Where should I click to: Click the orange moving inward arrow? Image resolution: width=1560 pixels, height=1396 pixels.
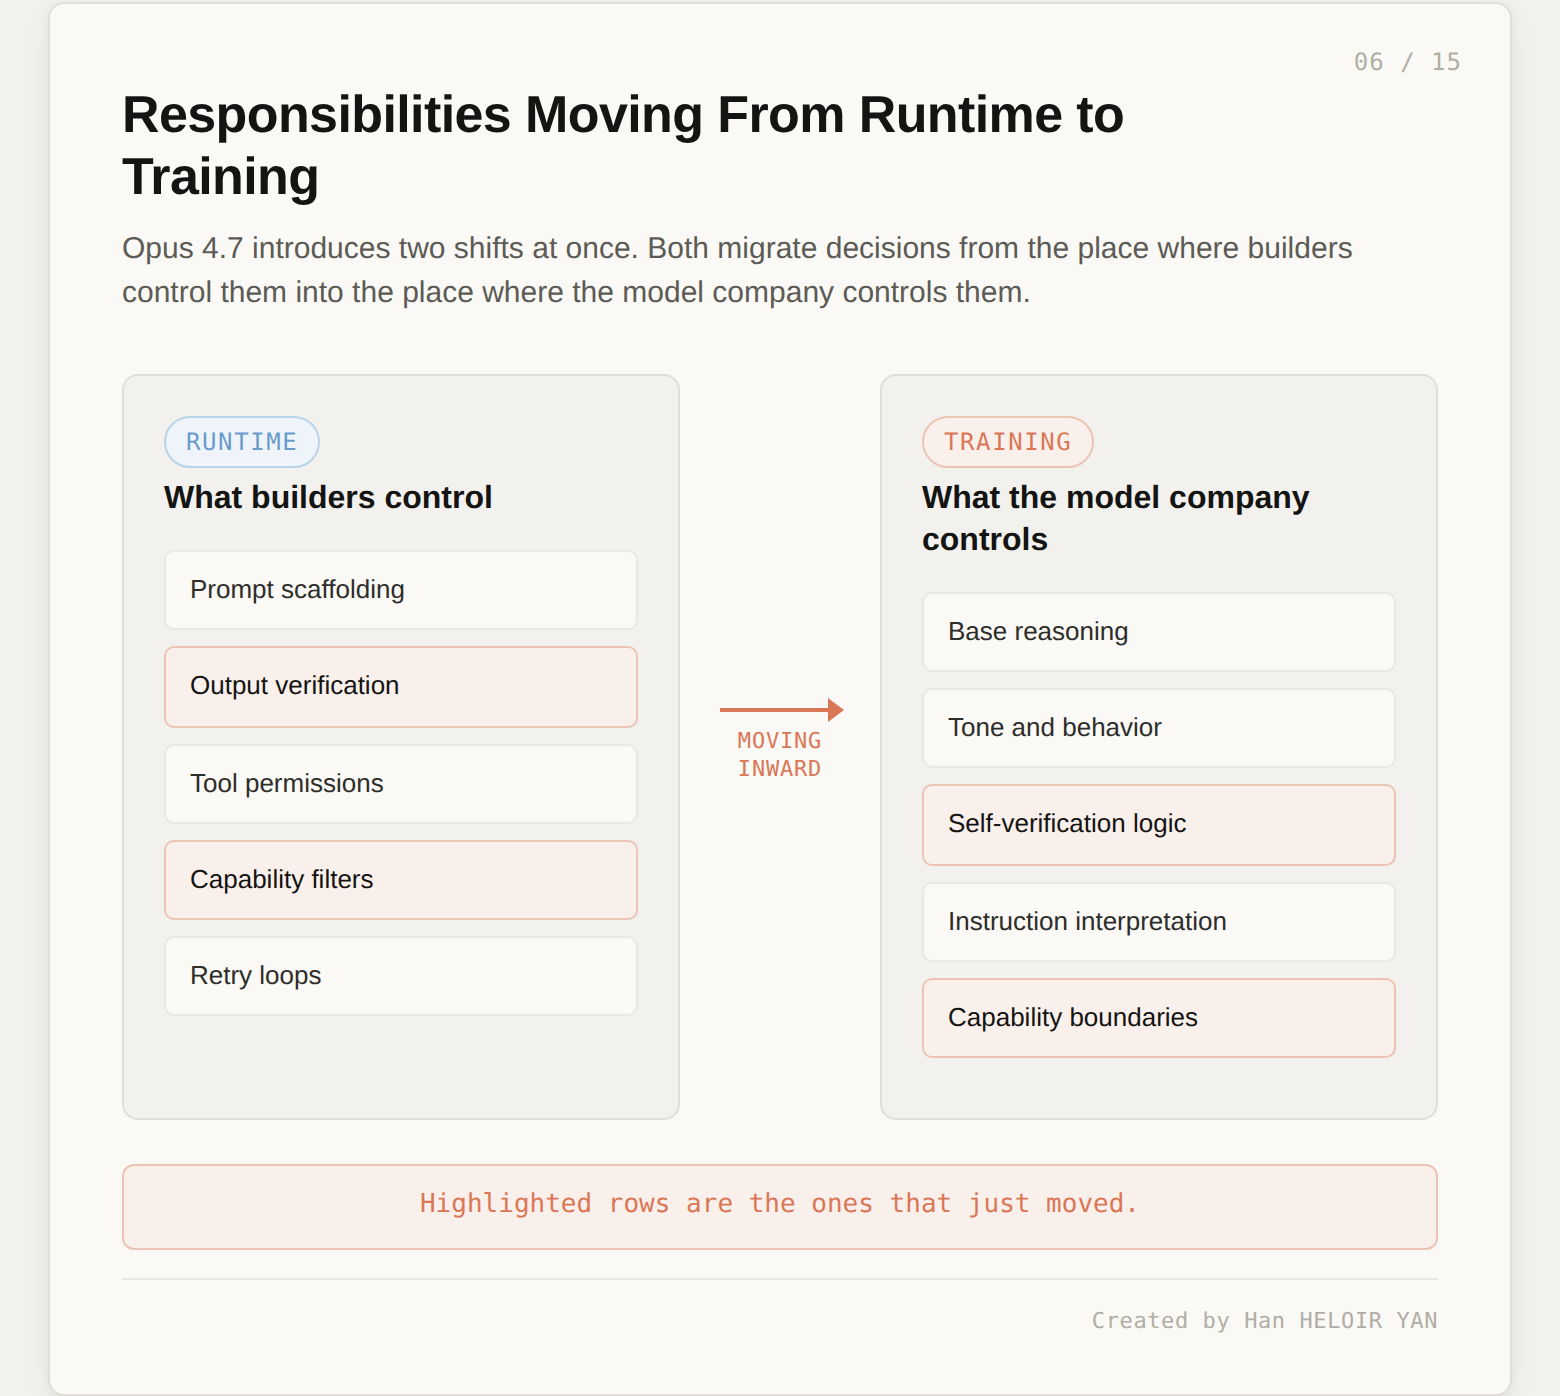(781, 710)
